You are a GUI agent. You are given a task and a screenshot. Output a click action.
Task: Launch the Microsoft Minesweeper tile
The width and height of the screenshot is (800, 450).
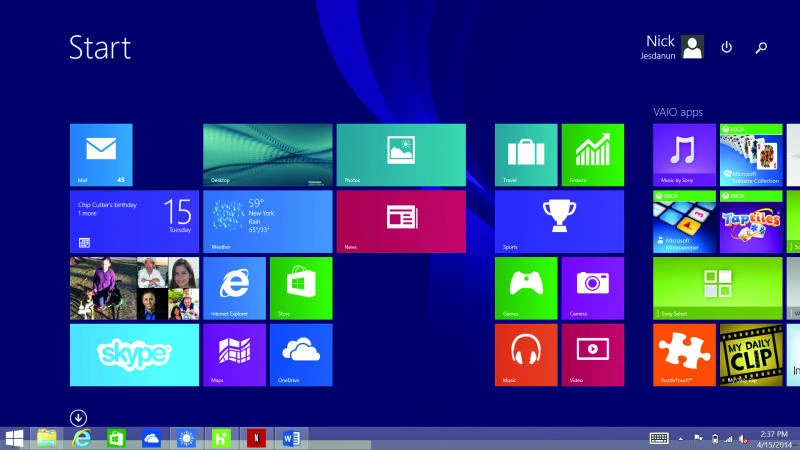[x=684, y=221]
